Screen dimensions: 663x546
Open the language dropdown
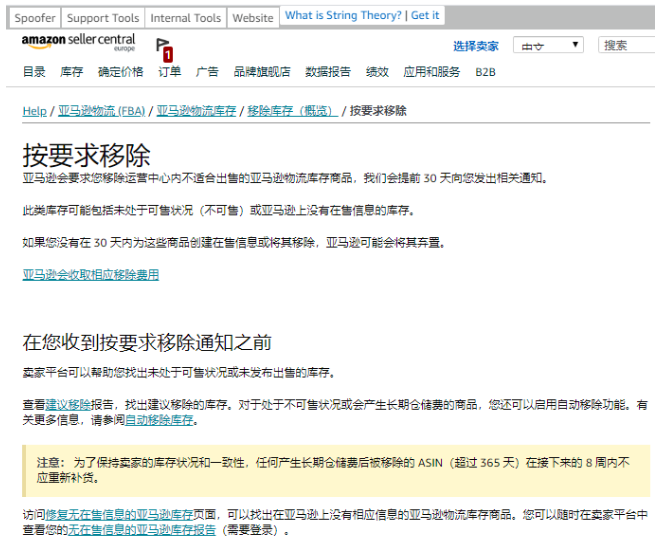pyautogui.click(x=548, y=45)
